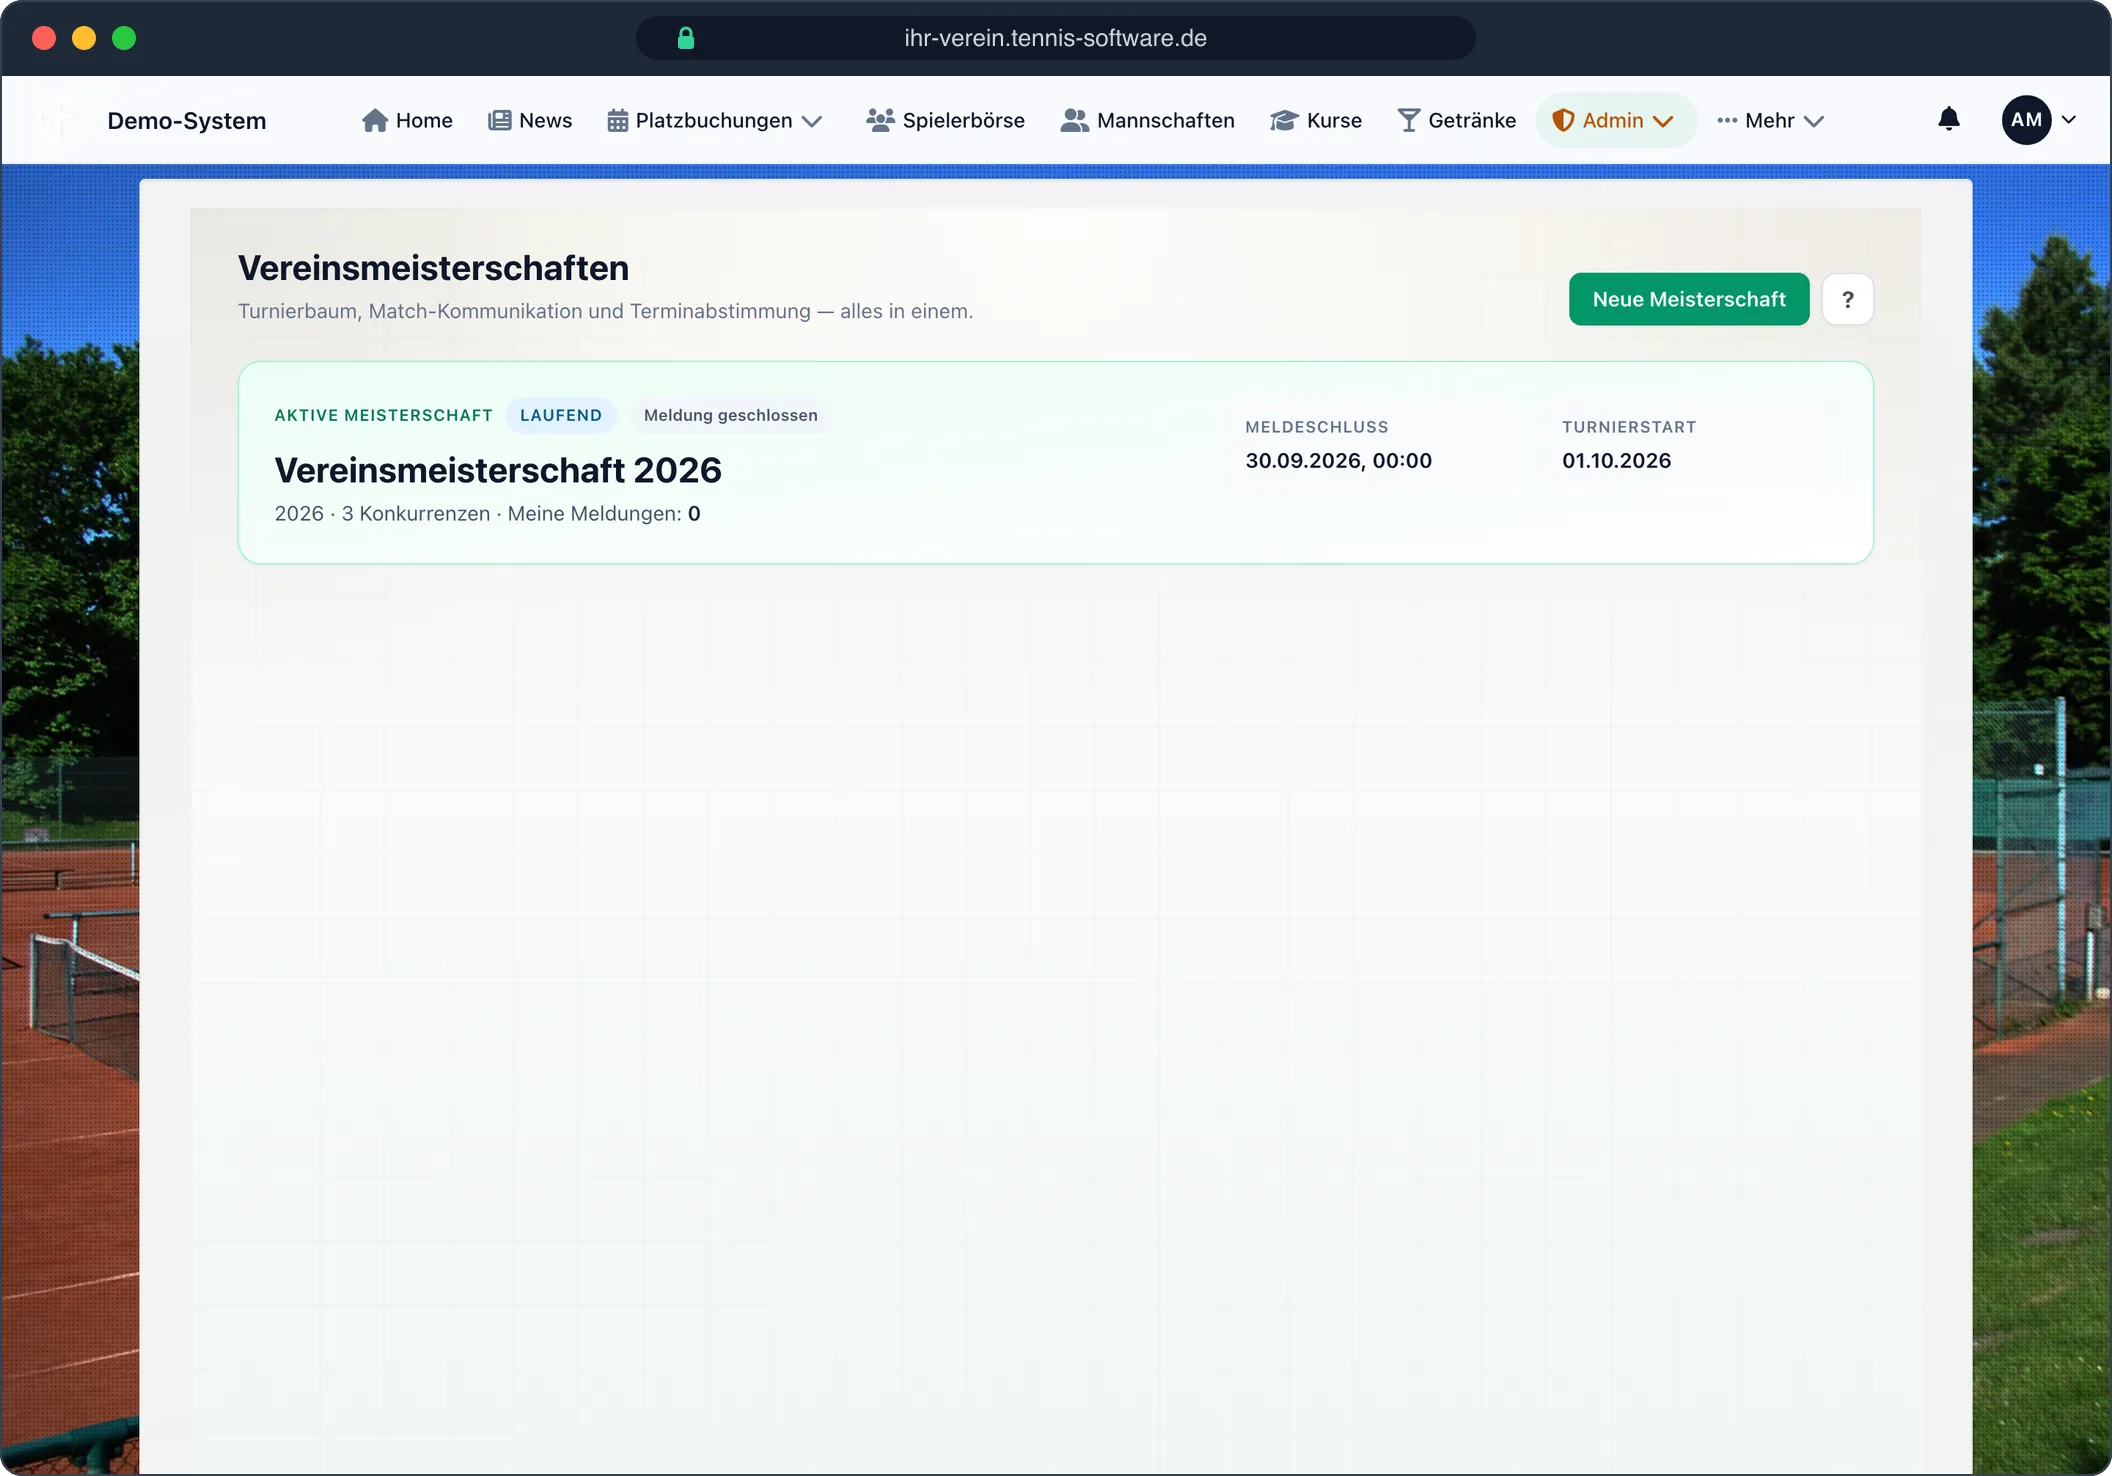The image size is (2112, 1476).
Task: Click the Demo-System brand link
Action: click(x=187, y=121)
